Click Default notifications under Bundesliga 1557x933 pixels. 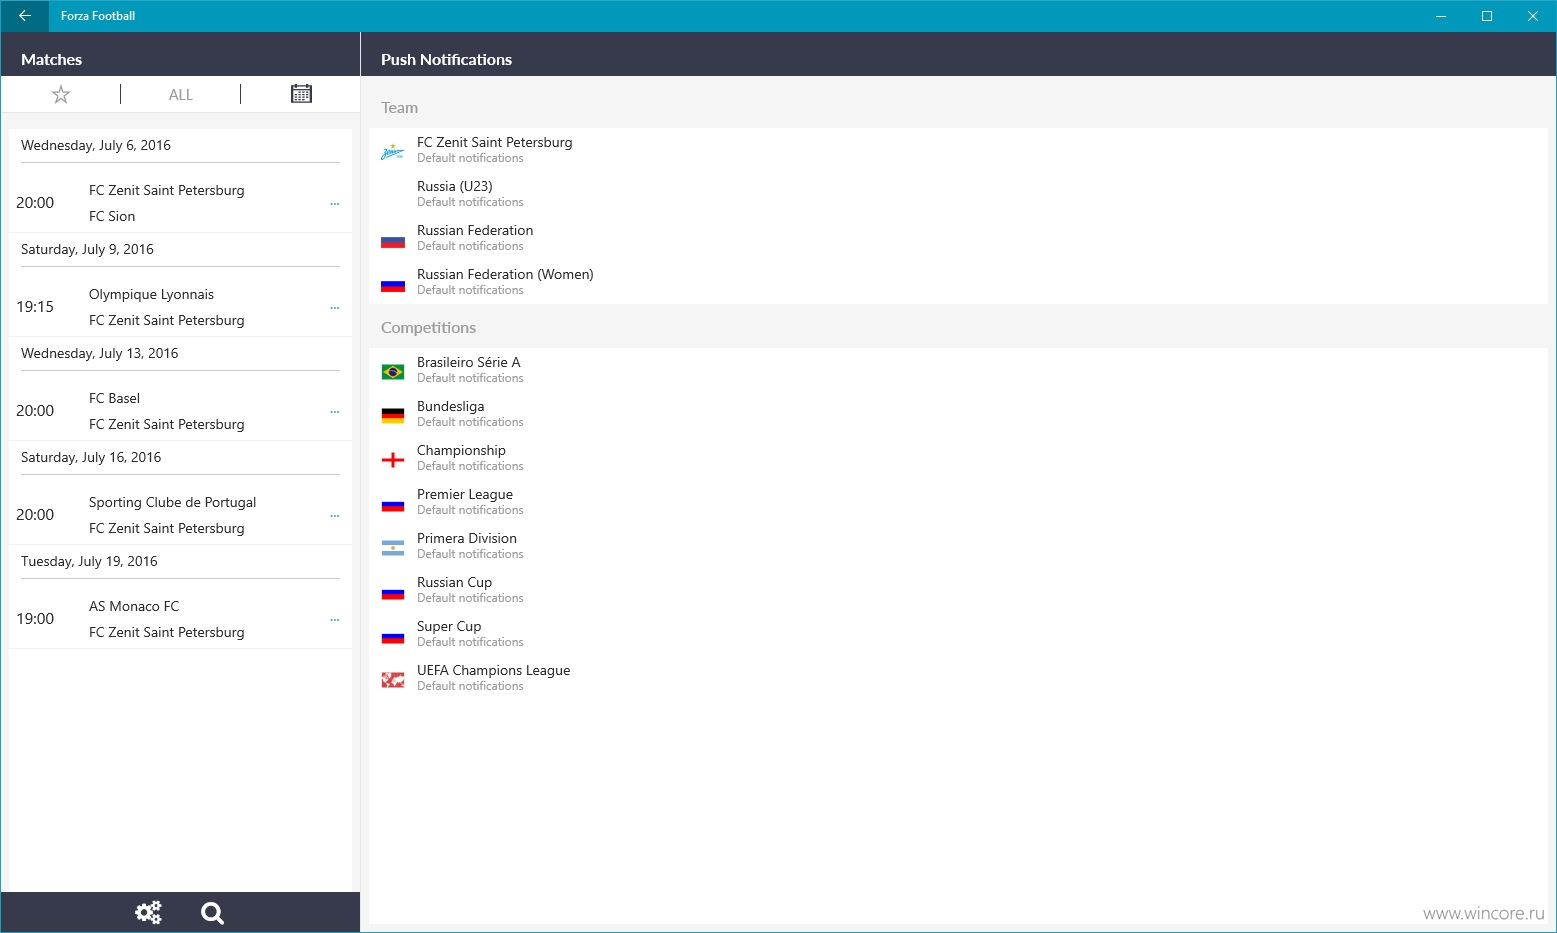470,422
